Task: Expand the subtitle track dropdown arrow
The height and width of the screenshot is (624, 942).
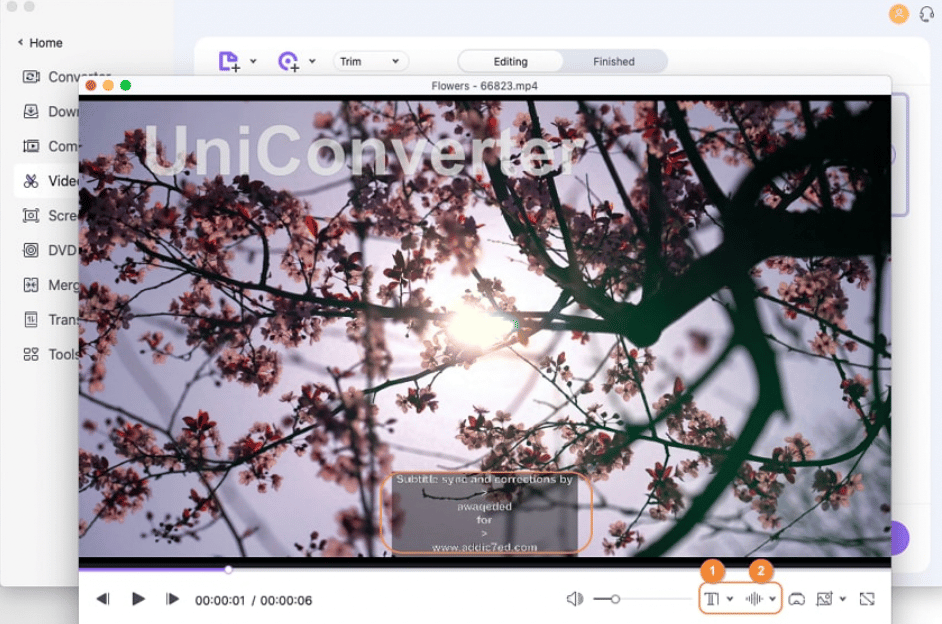Action: [x=730, y=598]
